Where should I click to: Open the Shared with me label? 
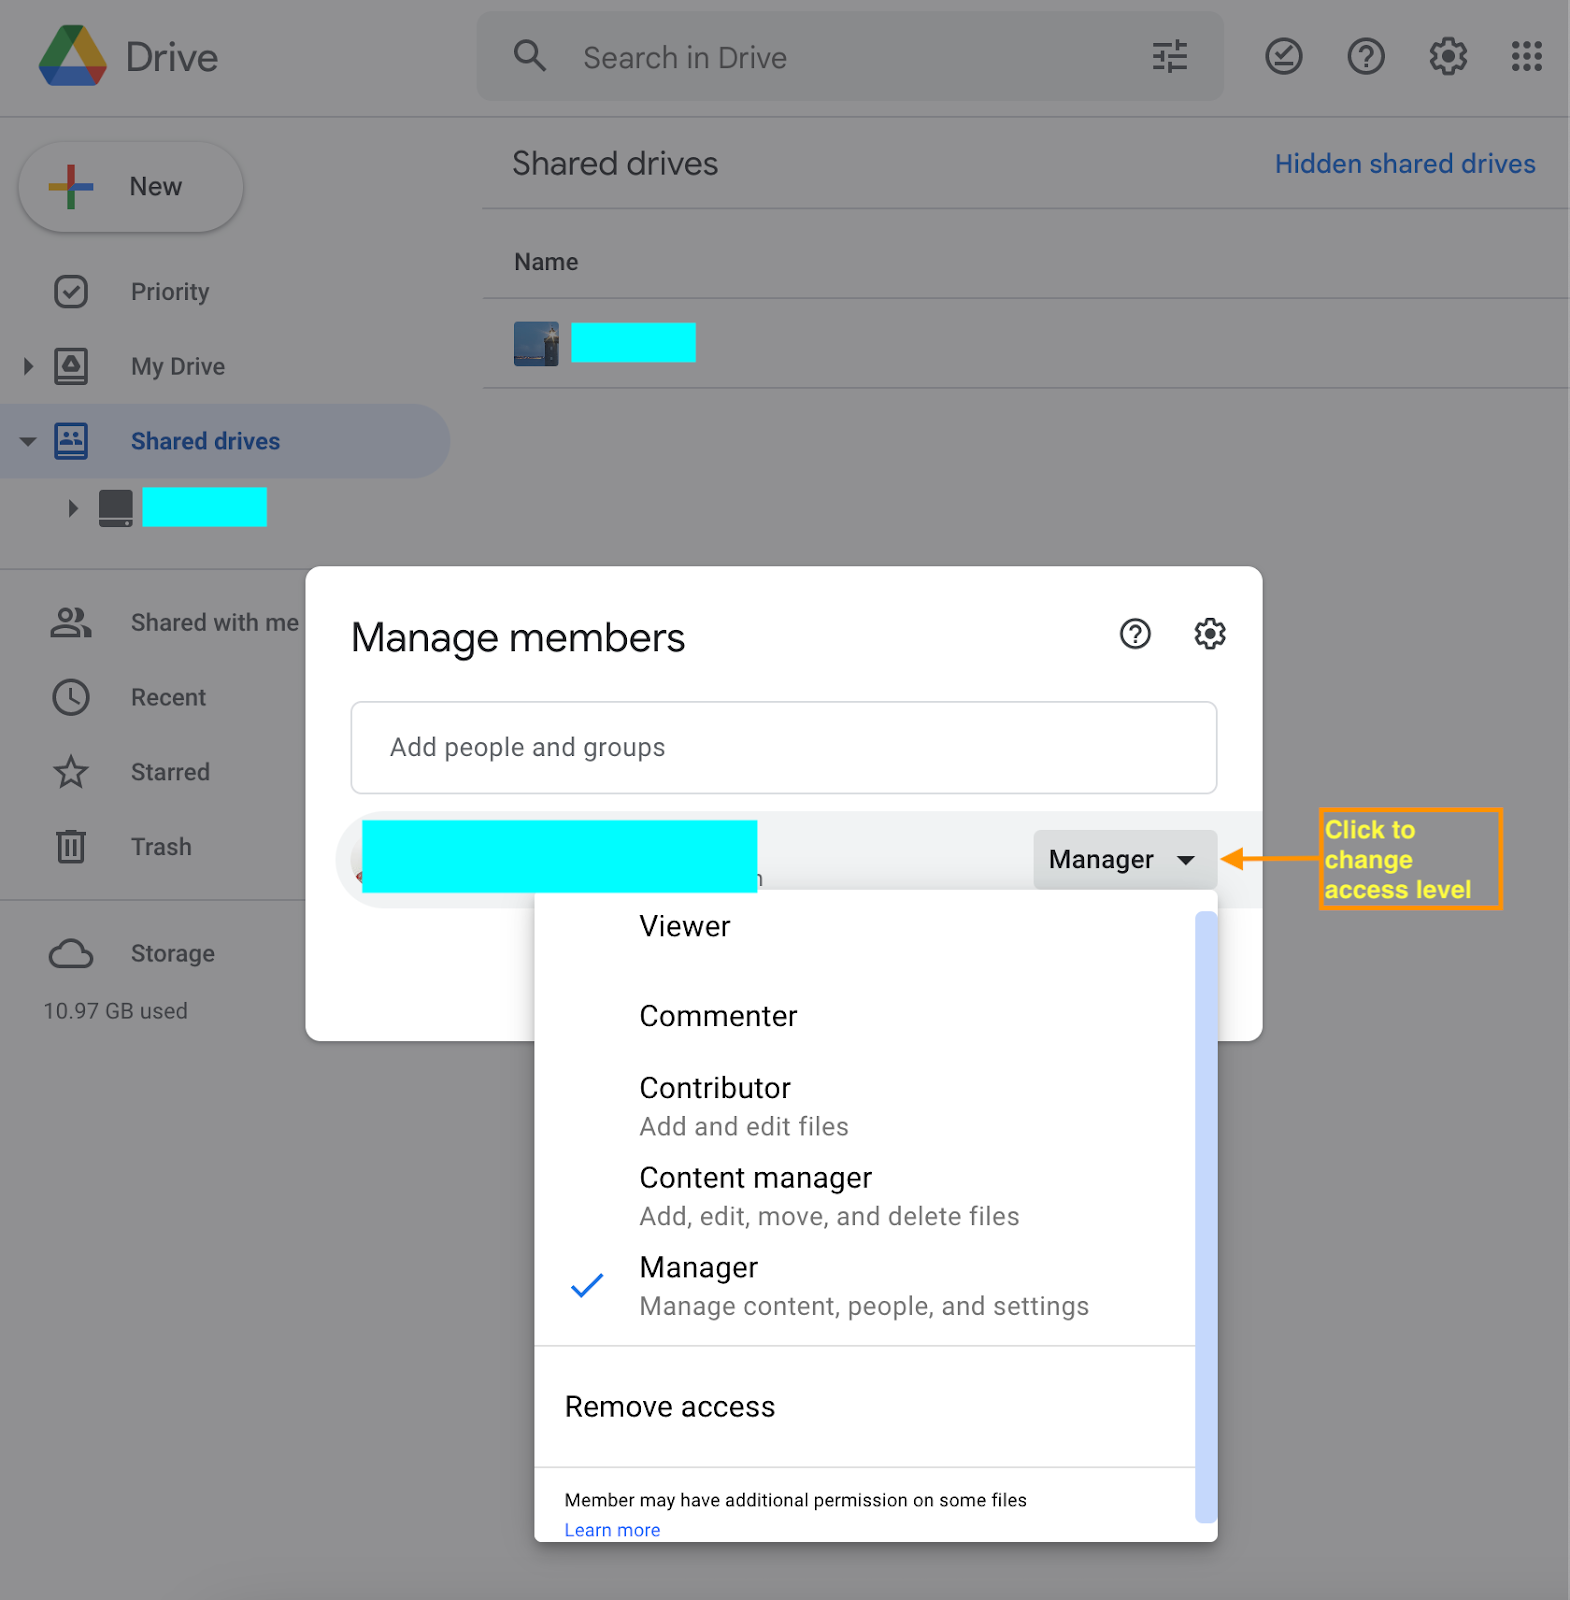(215, 623)
